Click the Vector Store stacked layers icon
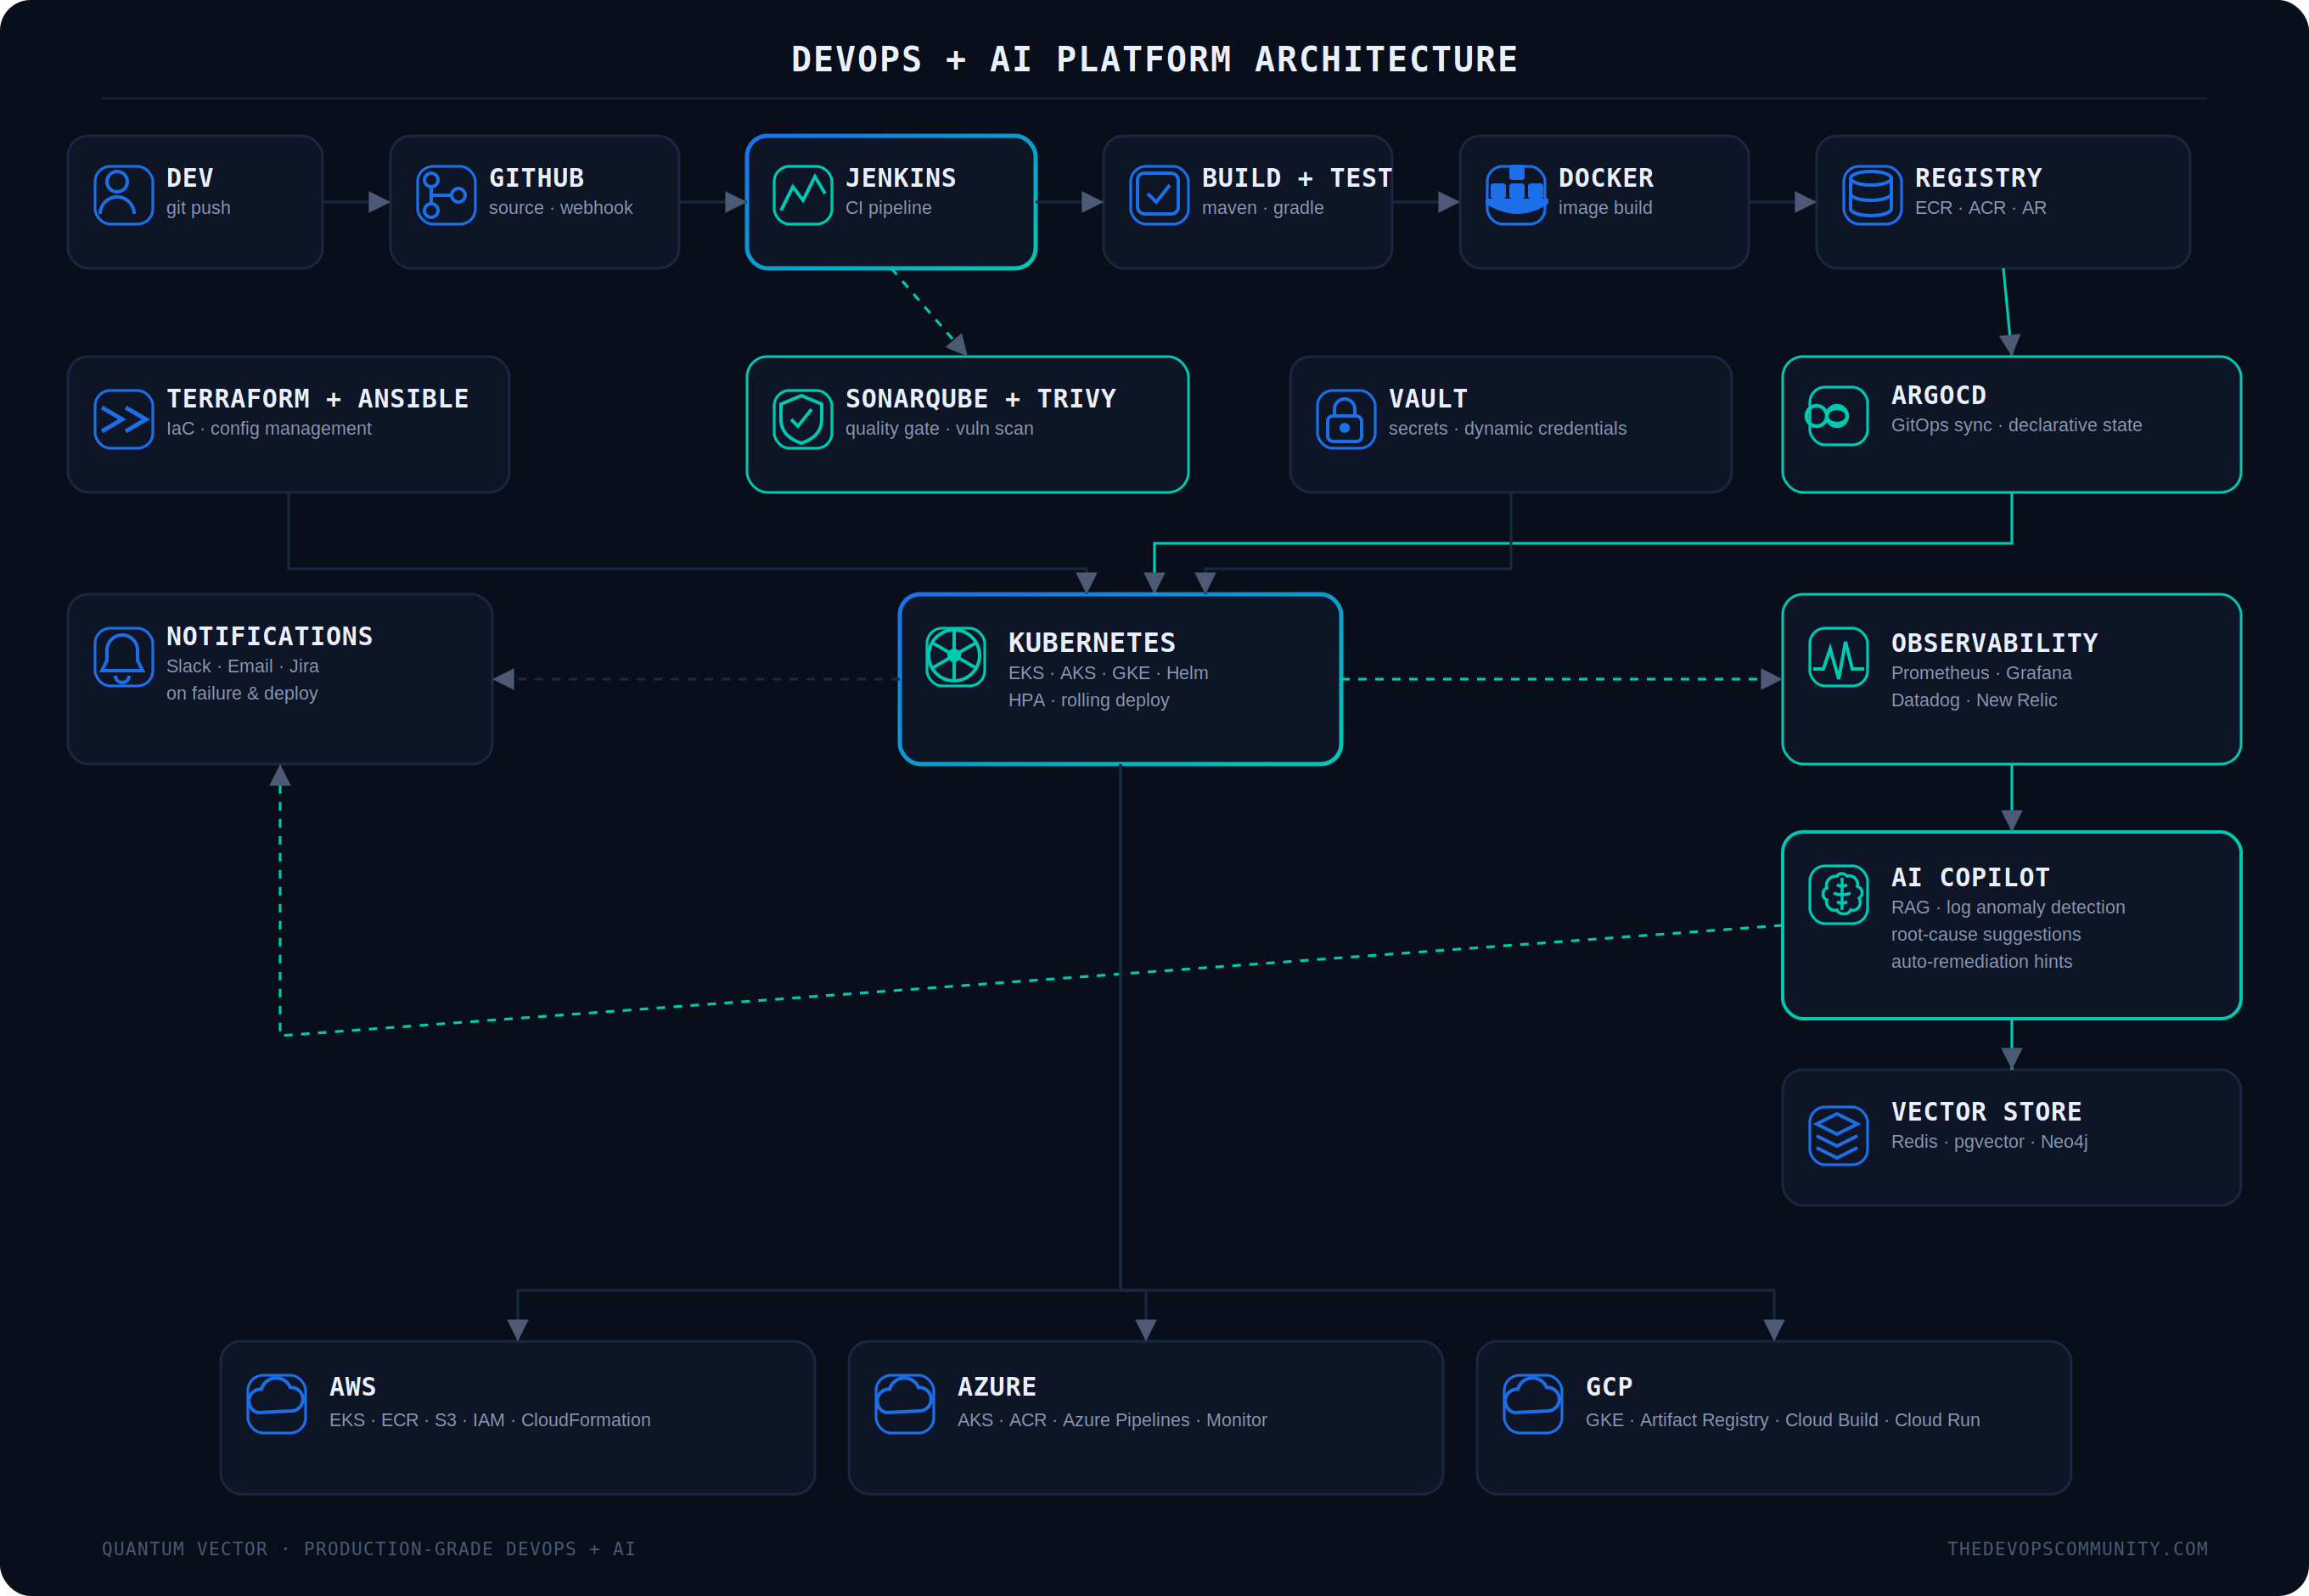This screenshot has height=1596, width=2309. pos(1838,1136)
